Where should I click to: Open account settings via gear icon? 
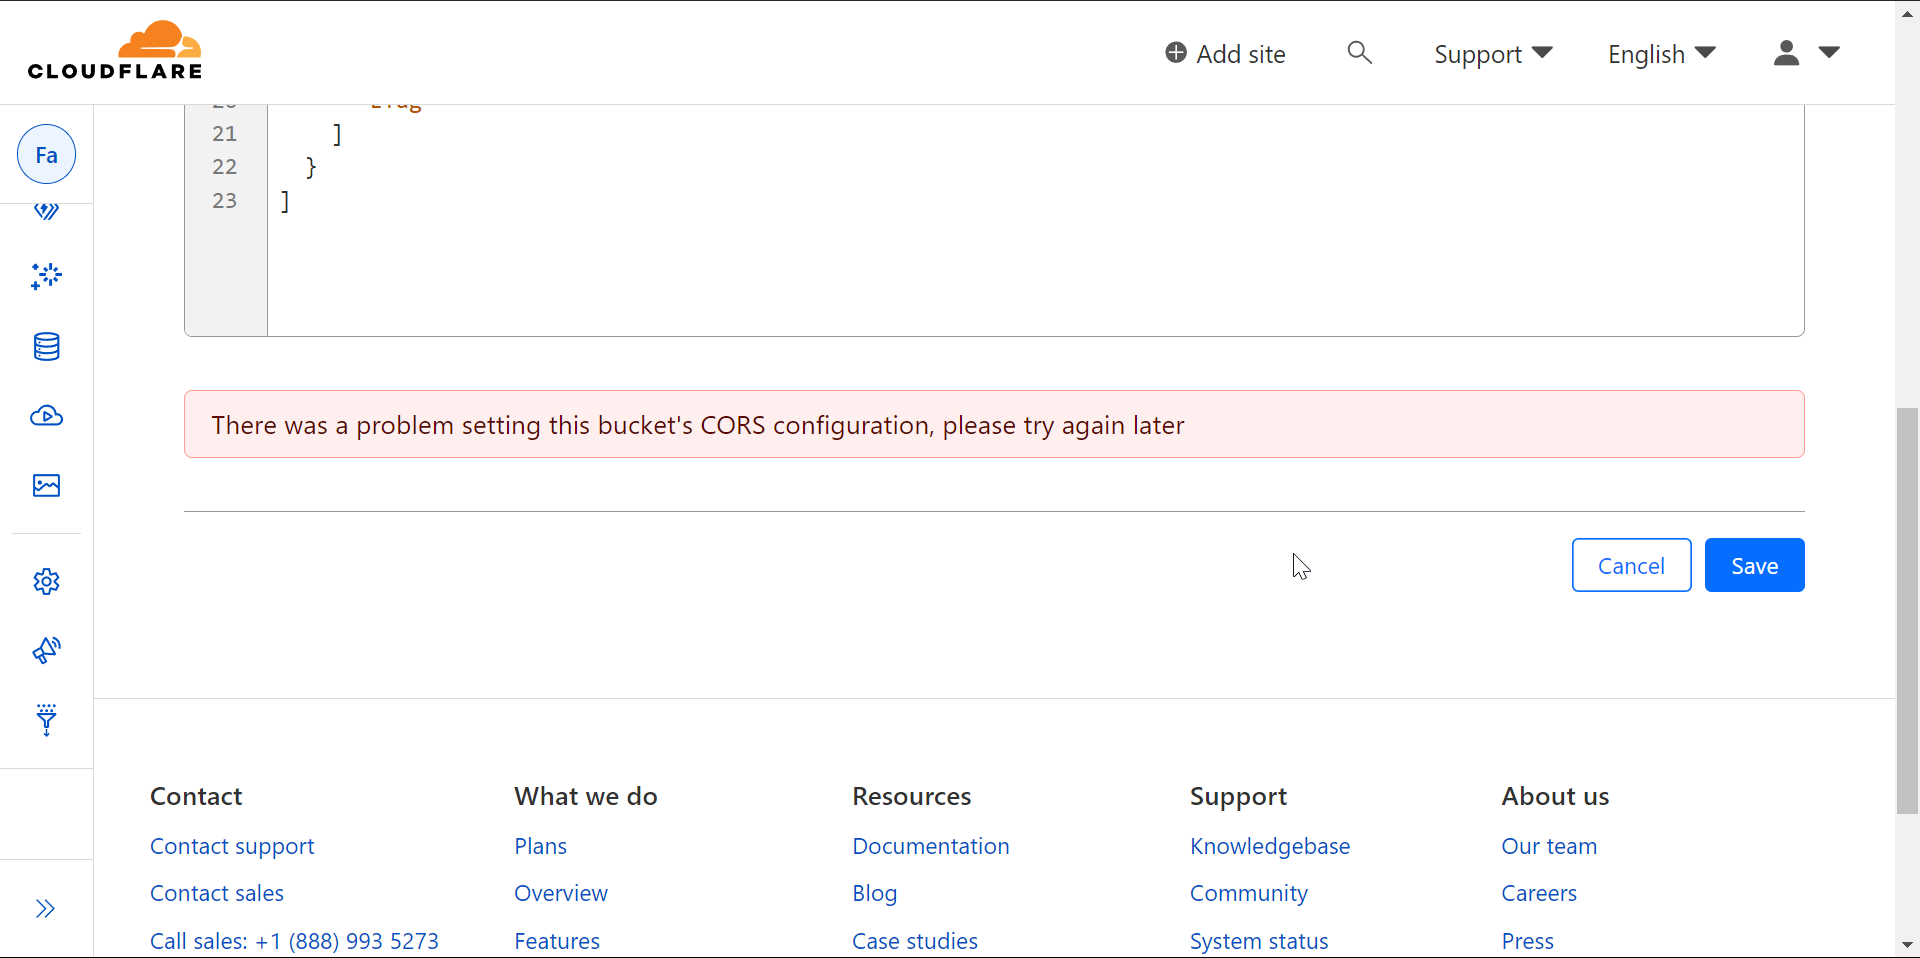(x=46, y=581)
